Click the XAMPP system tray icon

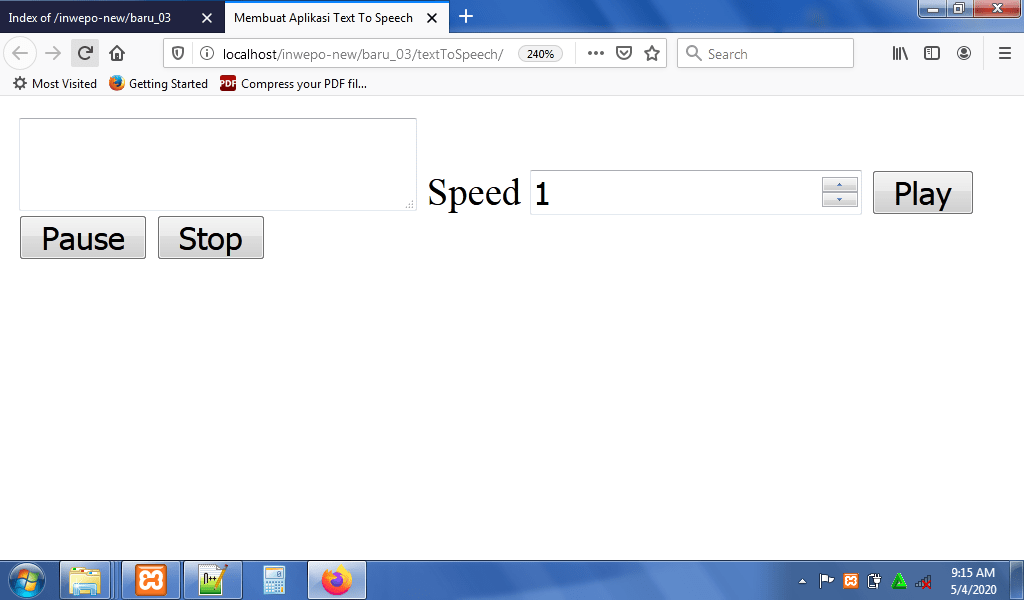coord(850,580)
